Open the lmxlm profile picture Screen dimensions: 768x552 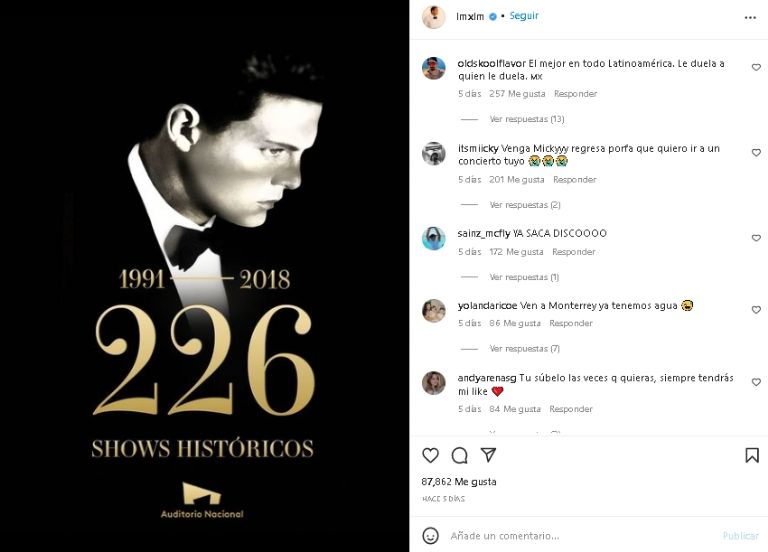tap(433, 17)
